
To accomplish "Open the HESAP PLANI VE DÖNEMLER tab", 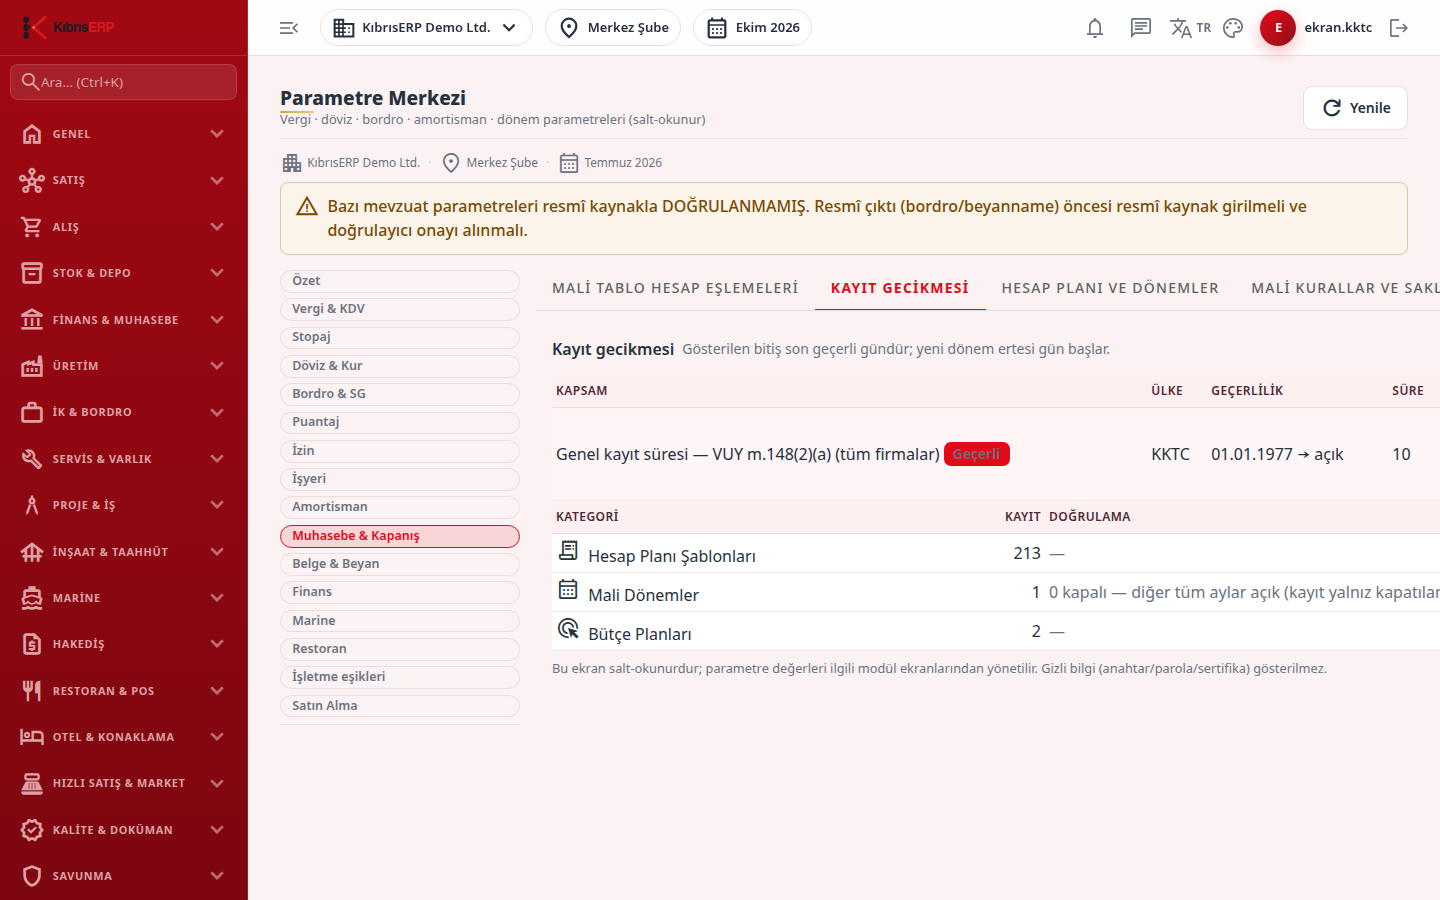I will (x=1110, y=288).
